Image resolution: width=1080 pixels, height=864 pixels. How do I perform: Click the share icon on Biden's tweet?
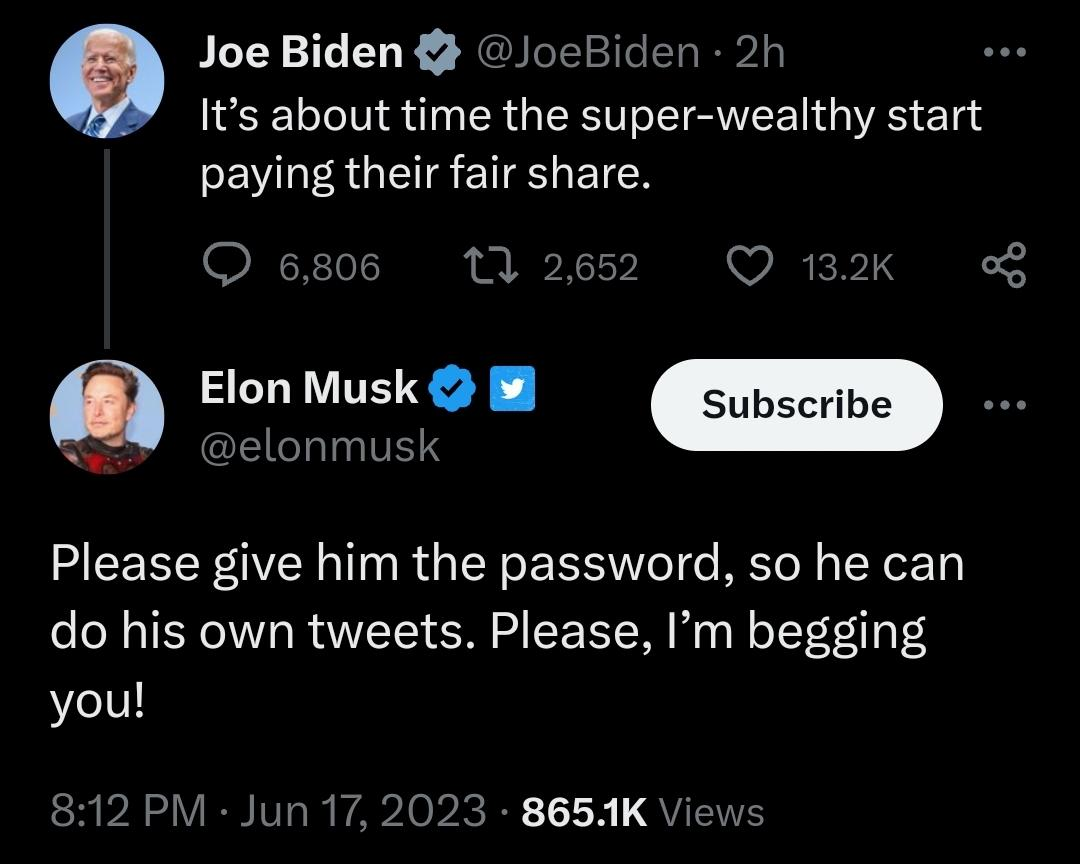tap(1003, 266)
